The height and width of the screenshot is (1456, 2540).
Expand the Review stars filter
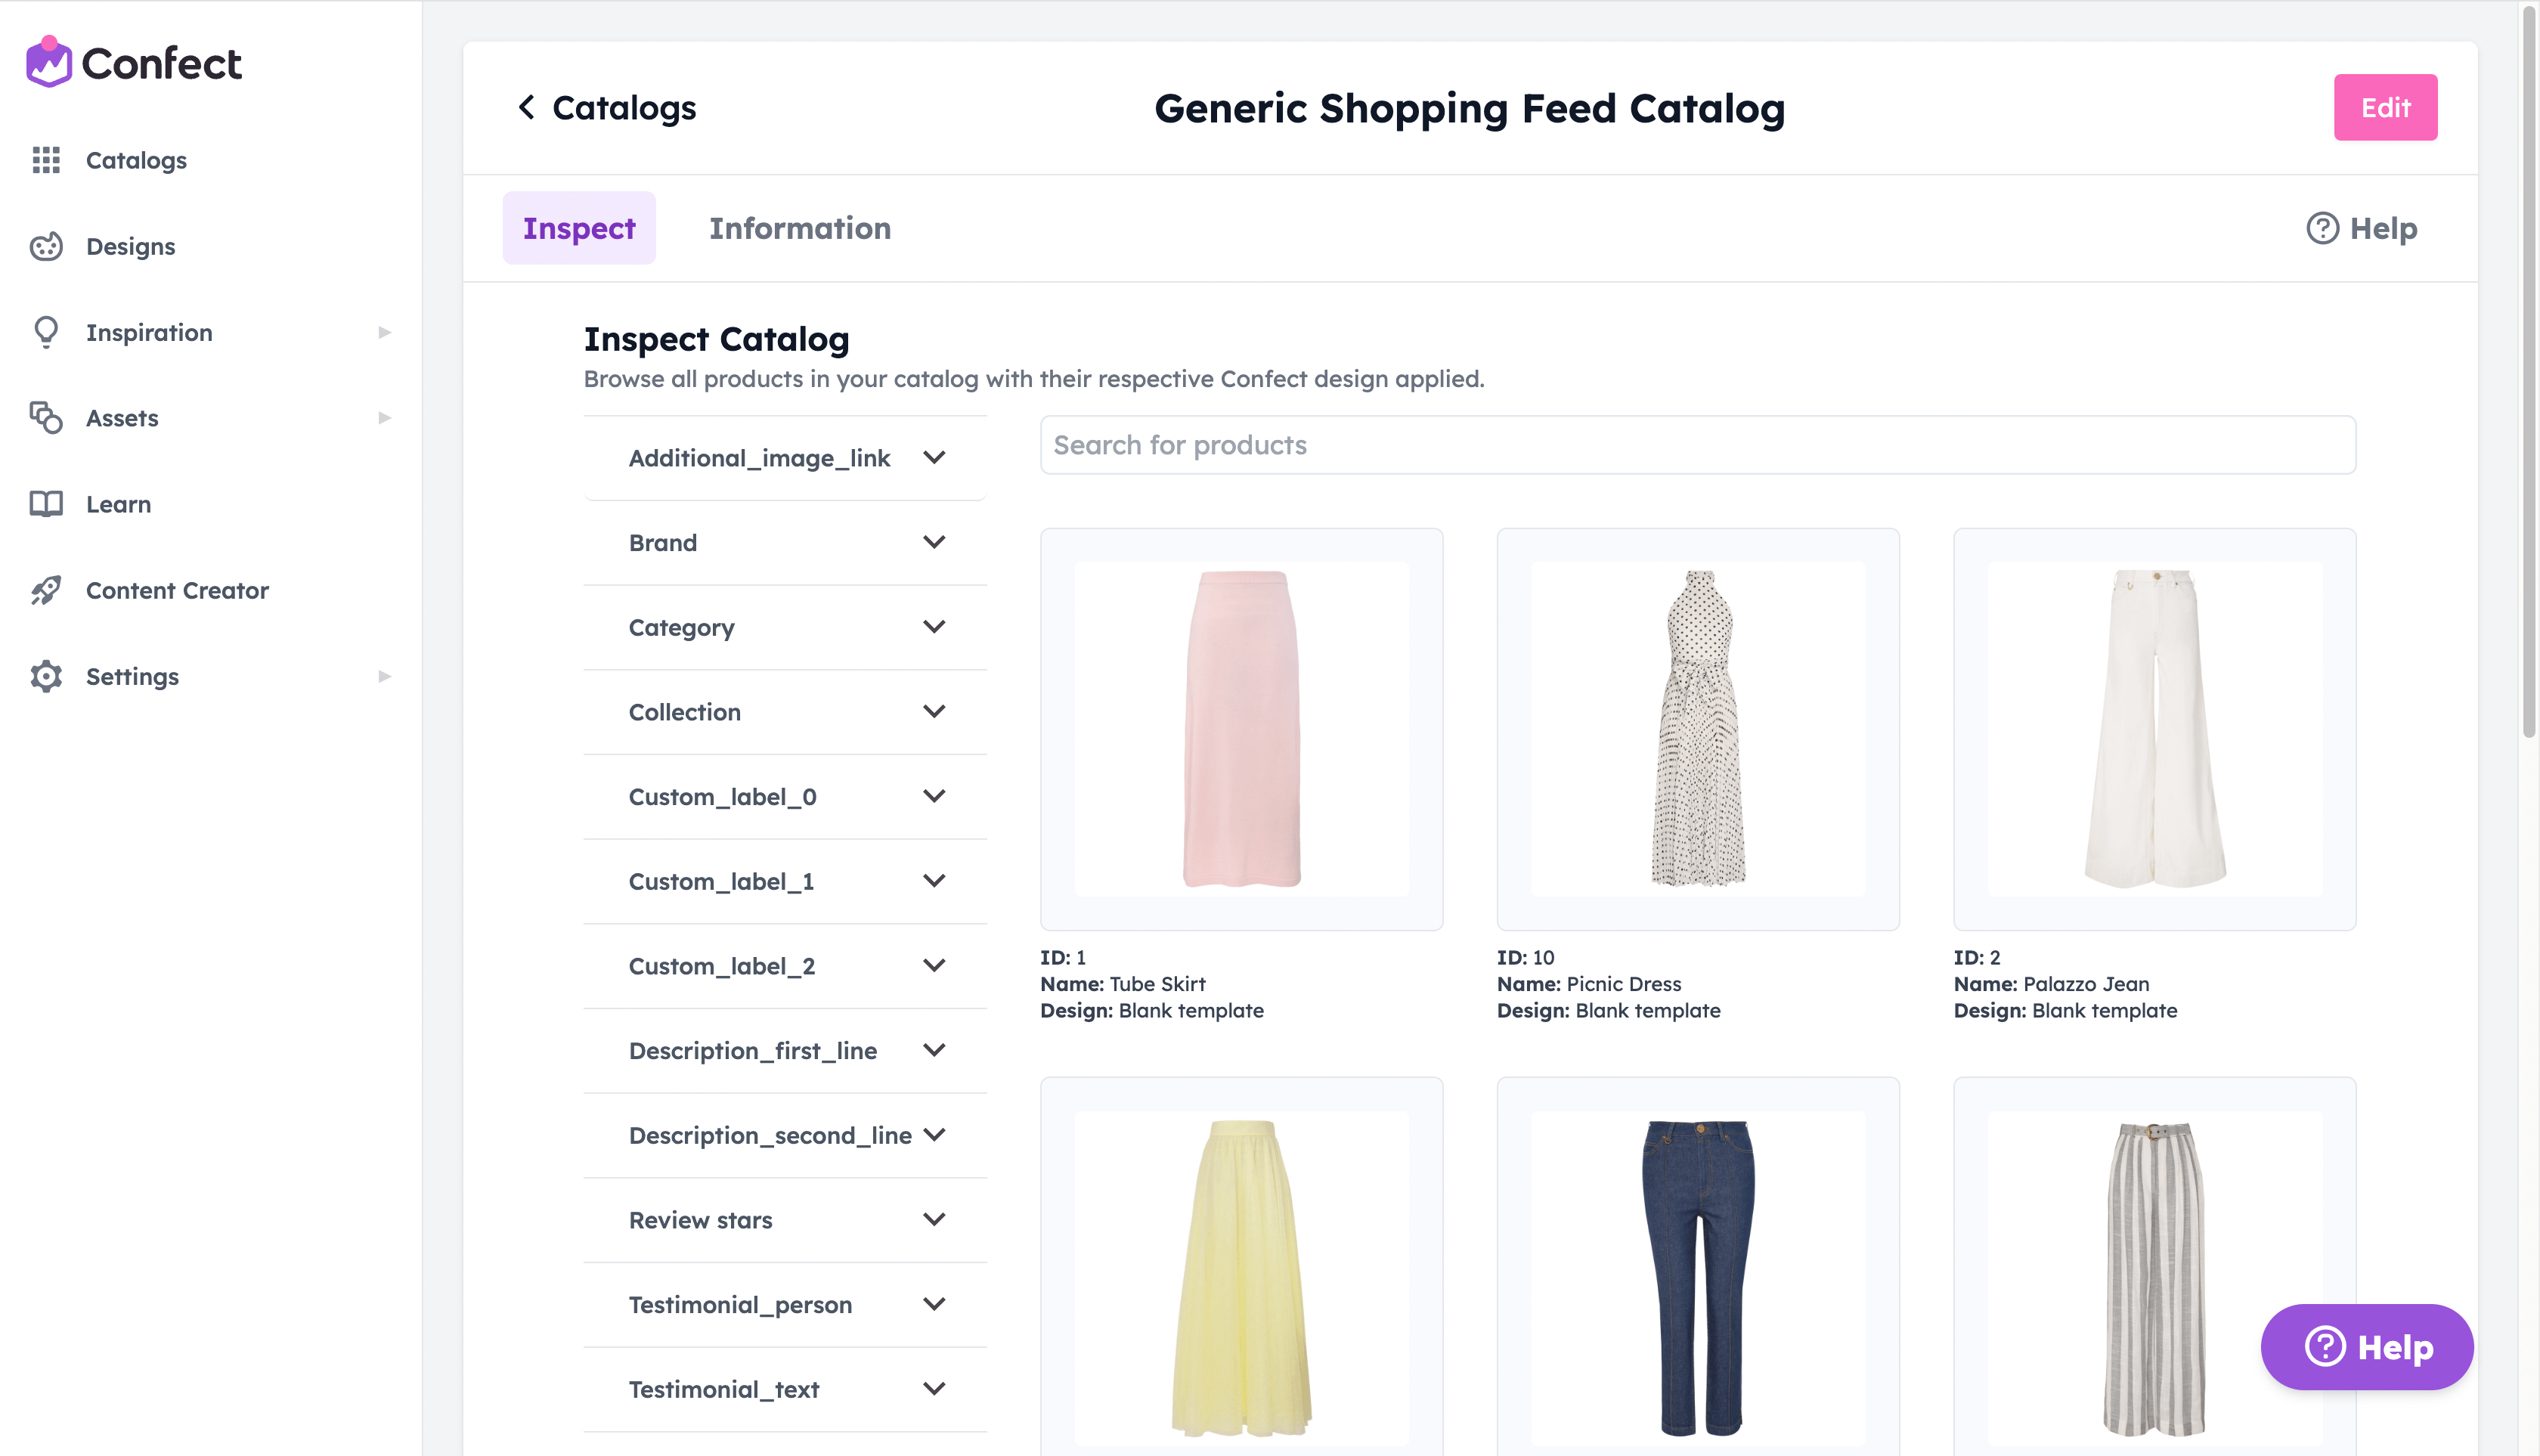click(785, 1220)
